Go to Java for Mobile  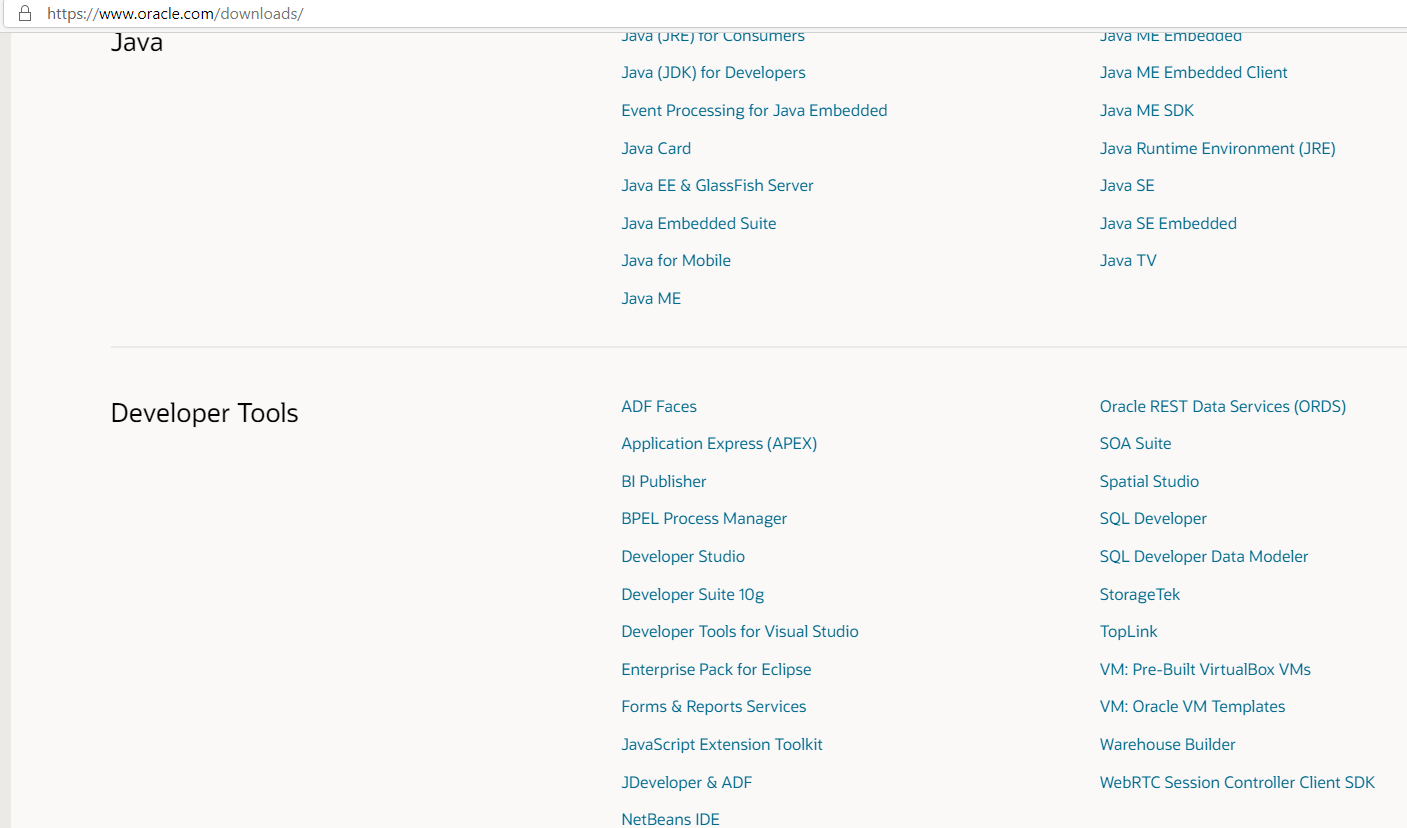[x=676, y=261]
